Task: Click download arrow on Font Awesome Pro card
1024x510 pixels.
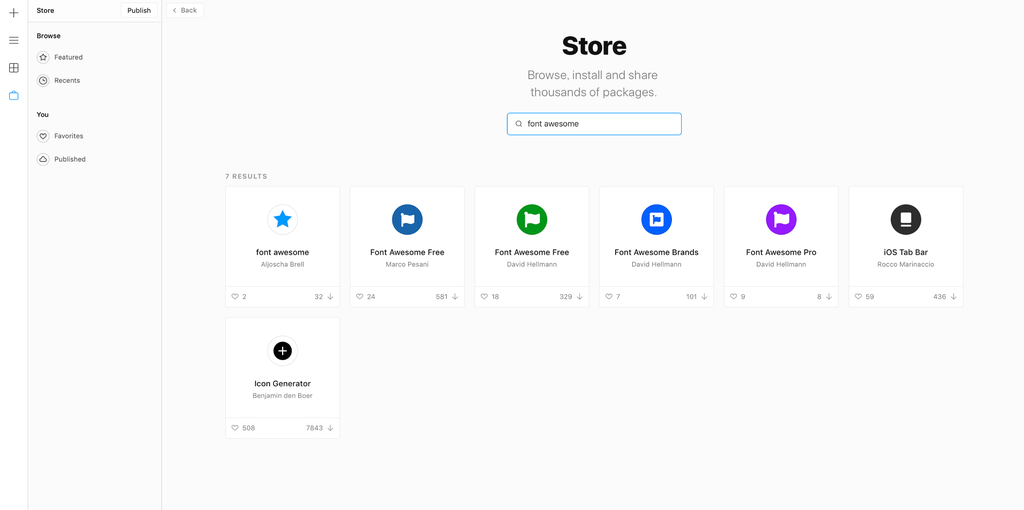Action: (829, 296)
